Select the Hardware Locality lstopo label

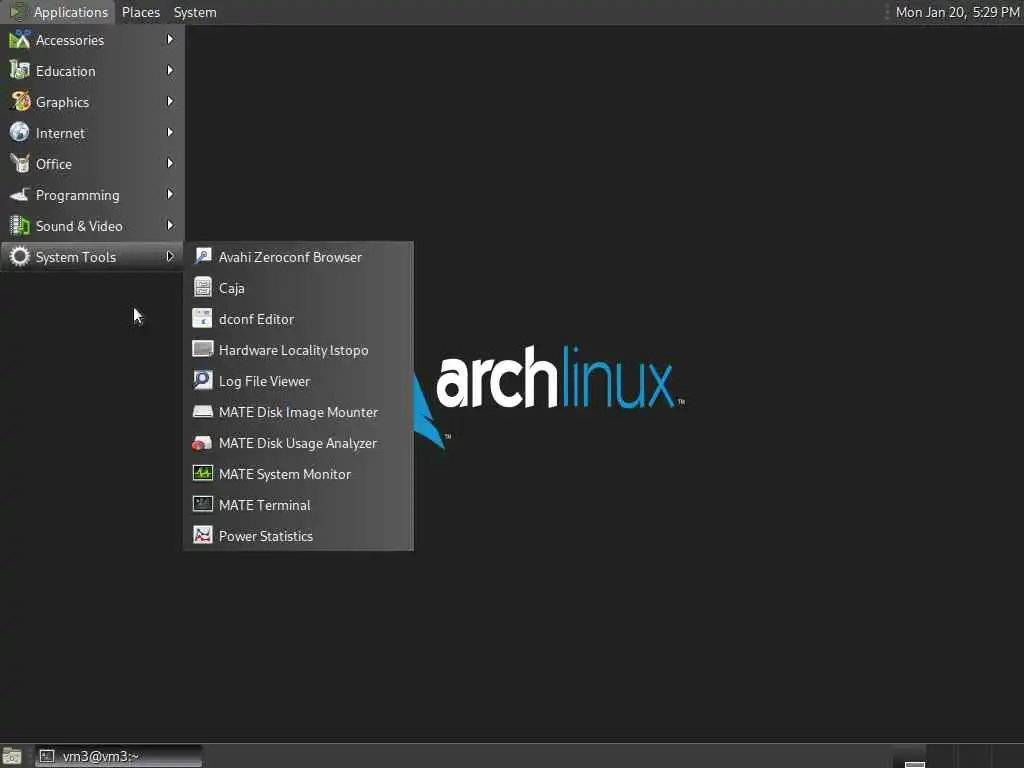pos(293,351)
